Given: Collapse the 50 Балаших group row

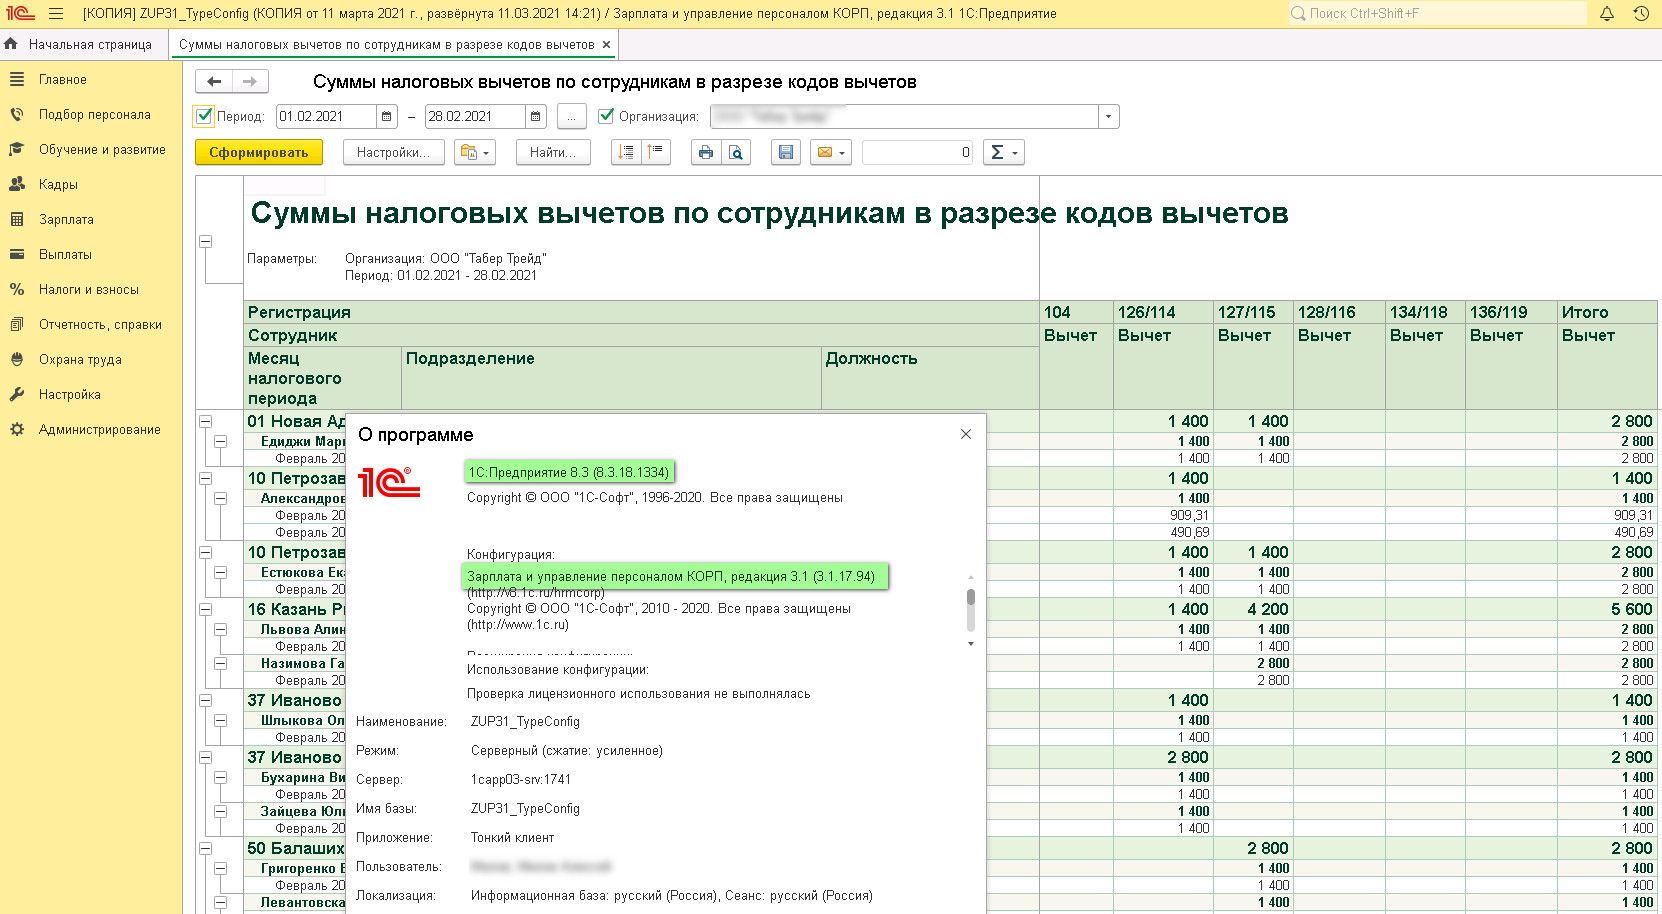Looking at the screenshot, I should tap(205, 848).
